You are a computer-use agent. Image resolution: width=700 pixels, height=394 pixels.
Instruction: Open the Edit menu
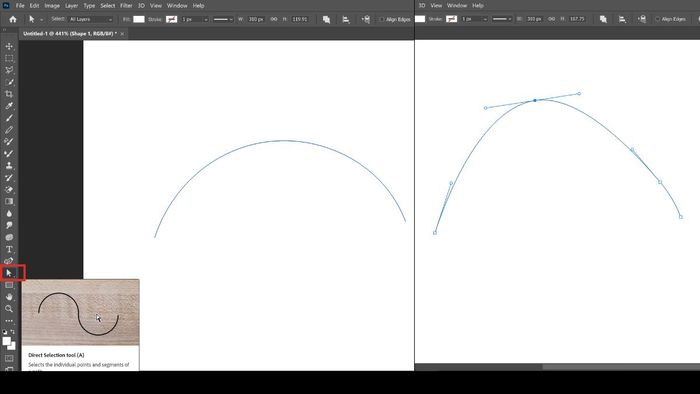click(x=34, y=5)
